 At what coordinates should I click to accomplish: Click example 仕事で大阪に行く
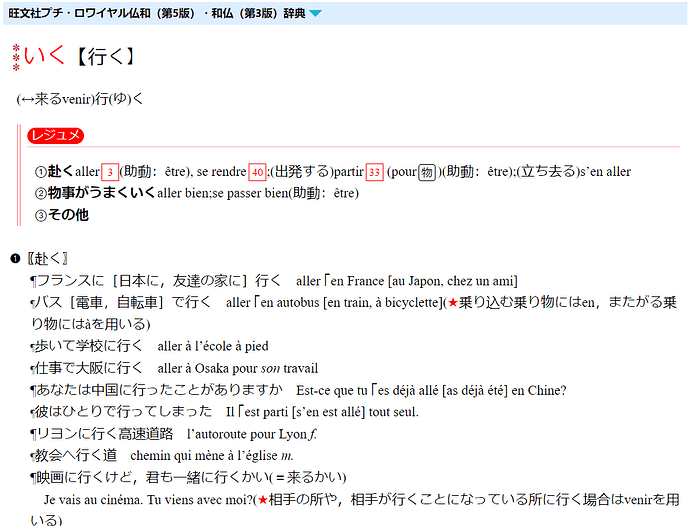point(89,368)
